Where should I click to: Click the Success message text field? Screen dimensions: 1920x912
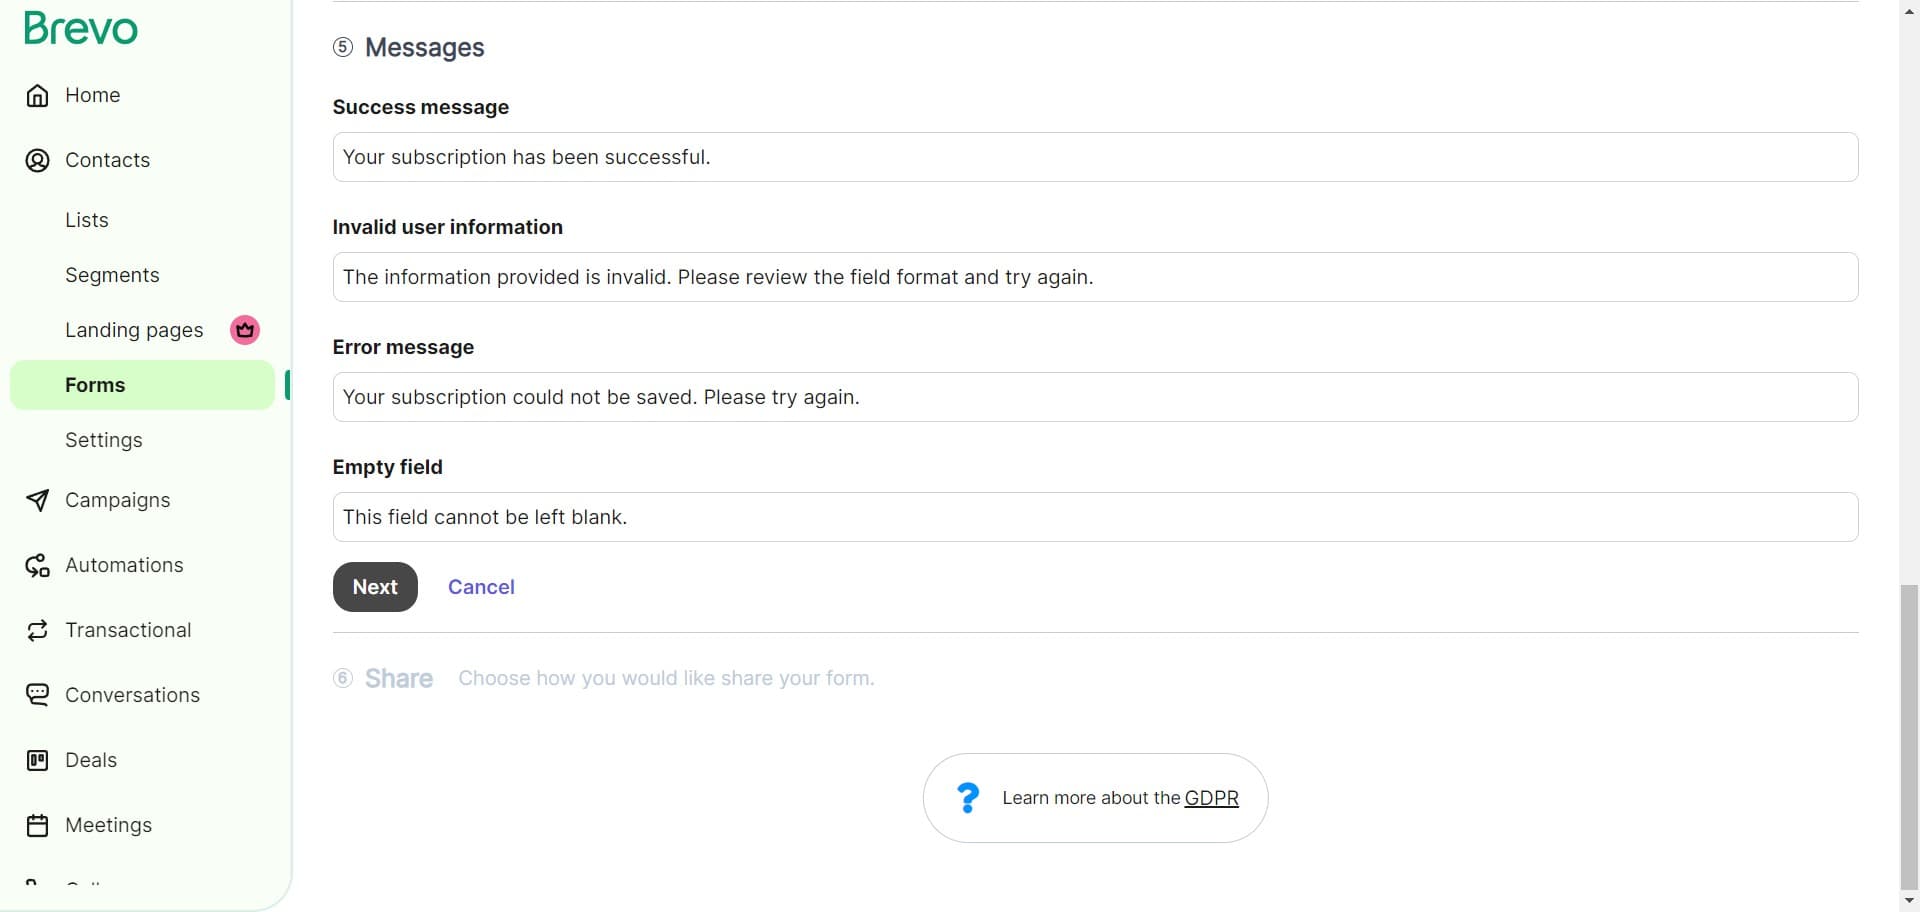[1094, 157]
